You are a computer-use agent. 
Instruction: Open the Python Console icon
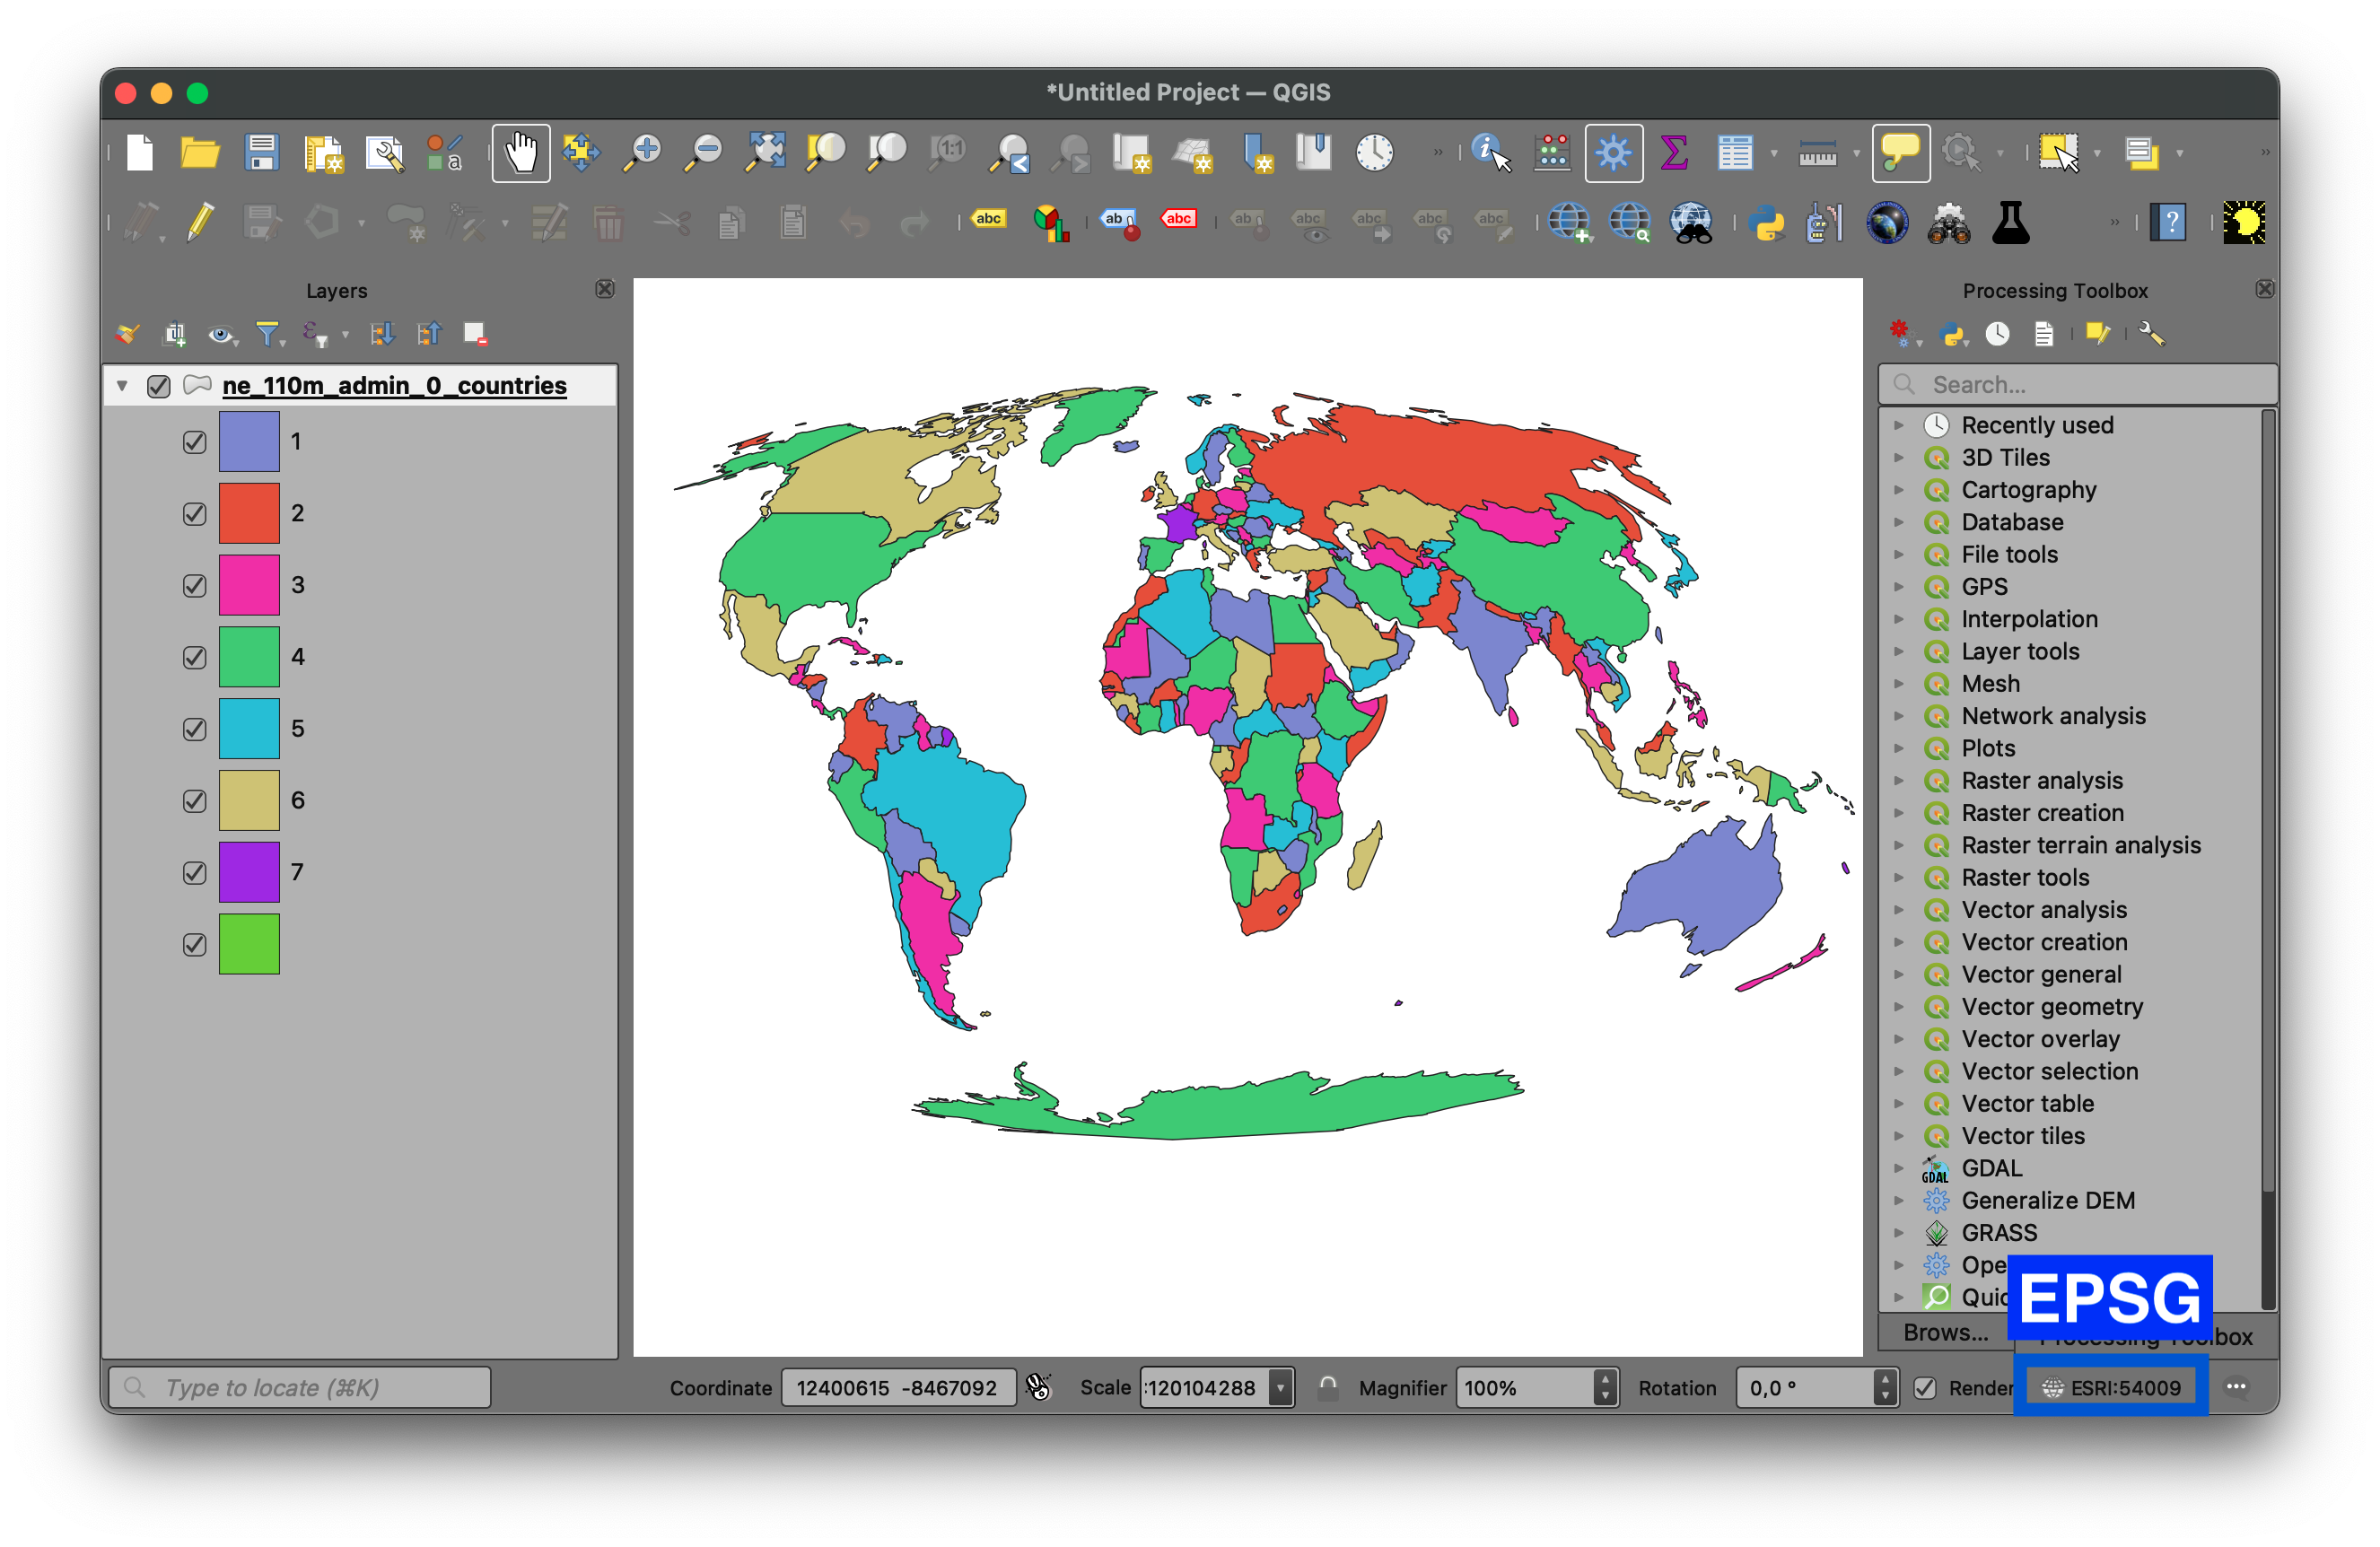(x=1766, y=222)
